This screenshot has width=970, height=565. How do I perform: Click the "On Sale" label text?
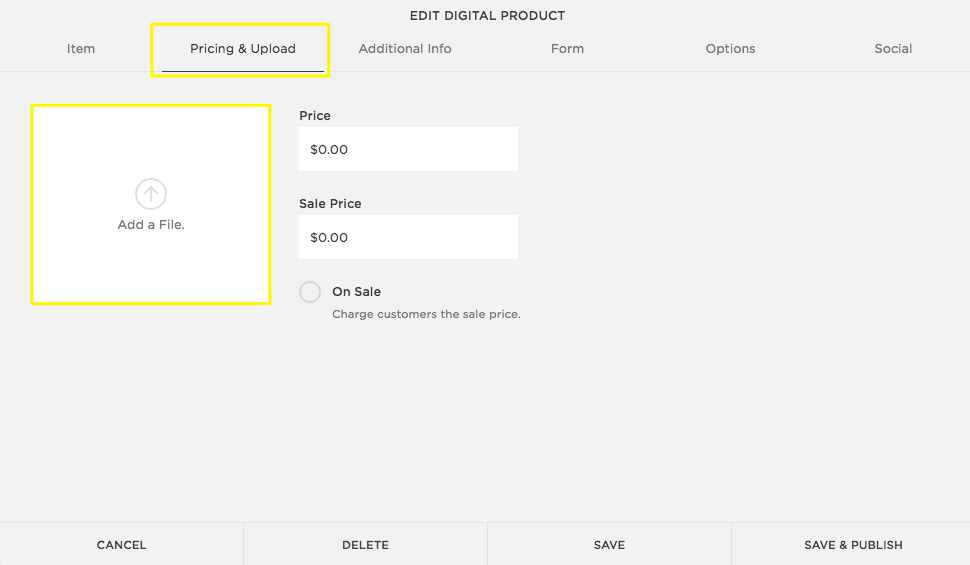click(356, 292)
